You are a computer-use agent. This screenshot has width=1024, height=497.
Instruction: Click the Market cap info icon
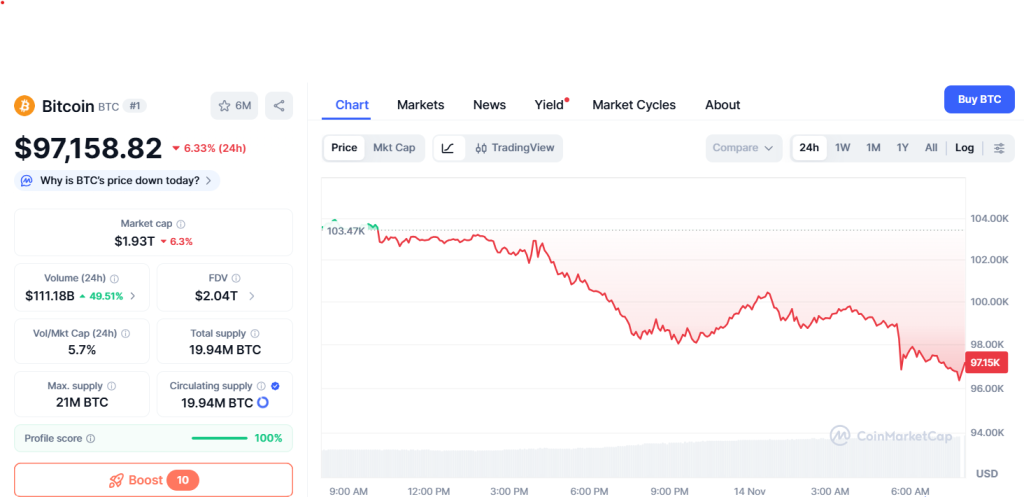tap(181, 224)
